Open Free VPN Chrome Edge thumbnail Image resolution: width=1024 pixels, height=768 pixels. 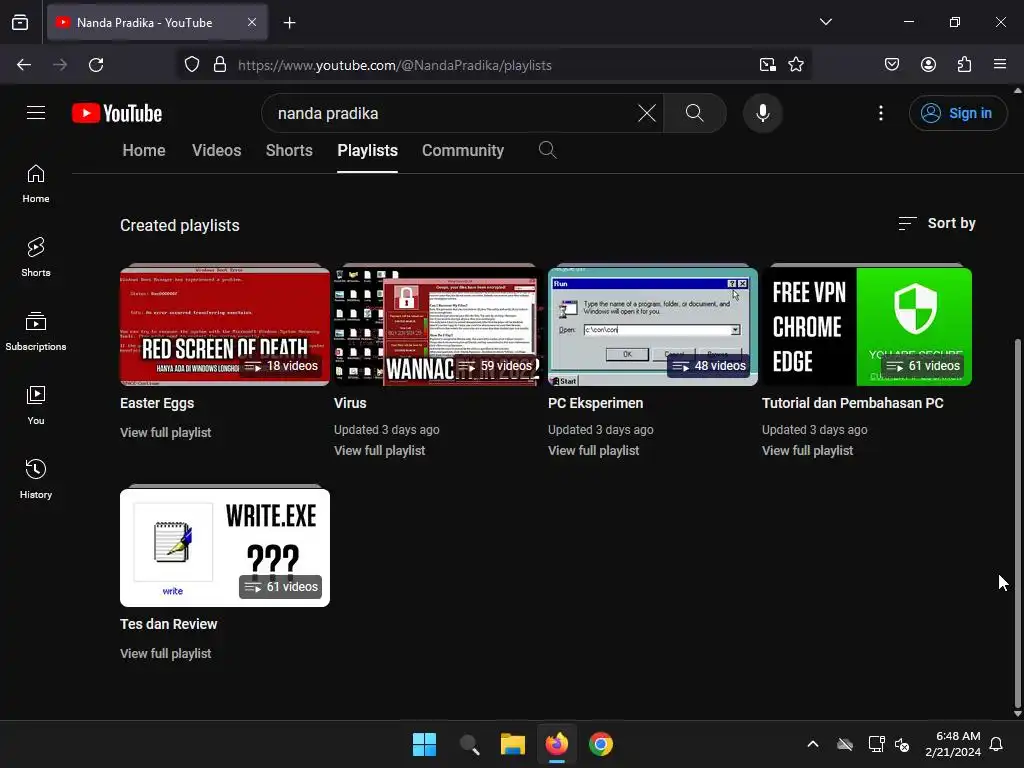tap(867, 327)
